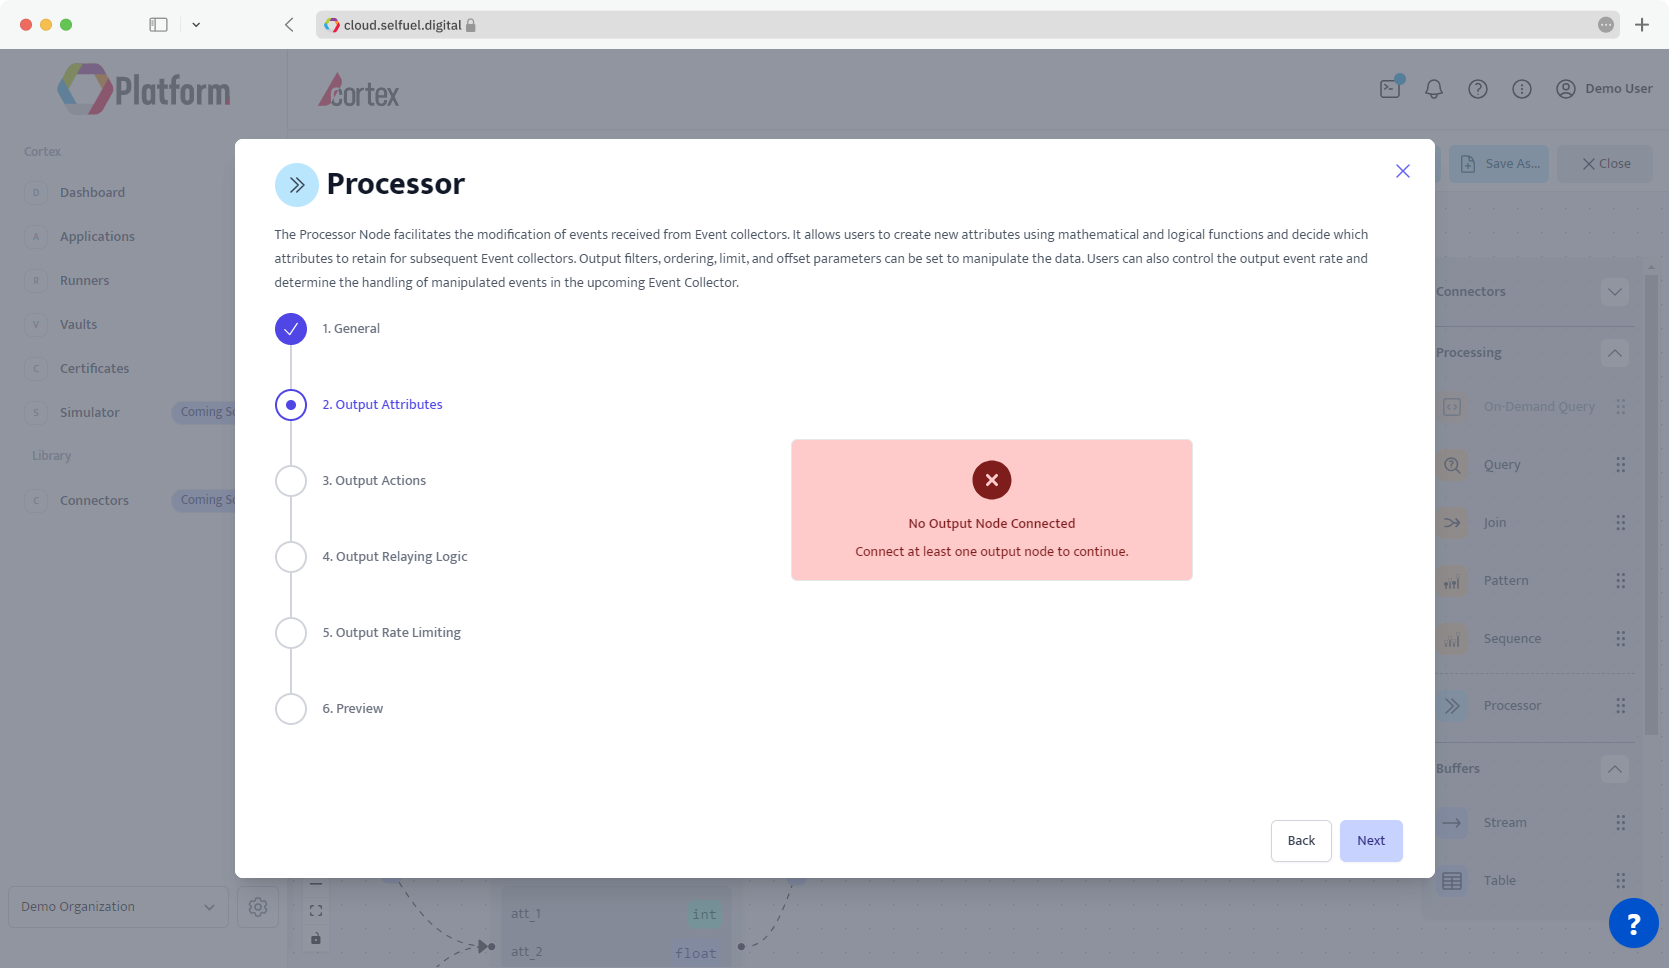1669x968 pixels.
Task: Open the sidebar Connectors library item
Action: click(95, 501)
